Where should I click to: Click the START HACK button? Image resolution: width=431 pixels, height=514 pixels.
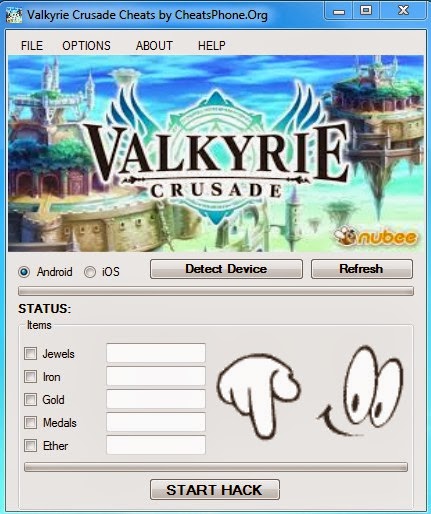click(x=215, y=490)
